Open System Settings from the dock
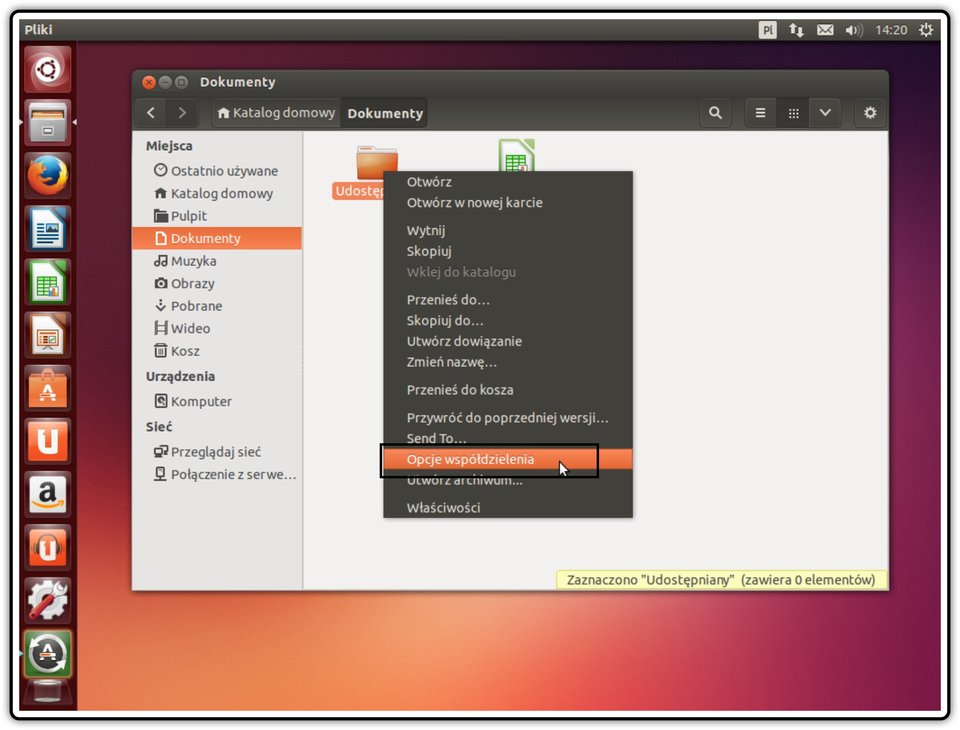 pos(48,601)
